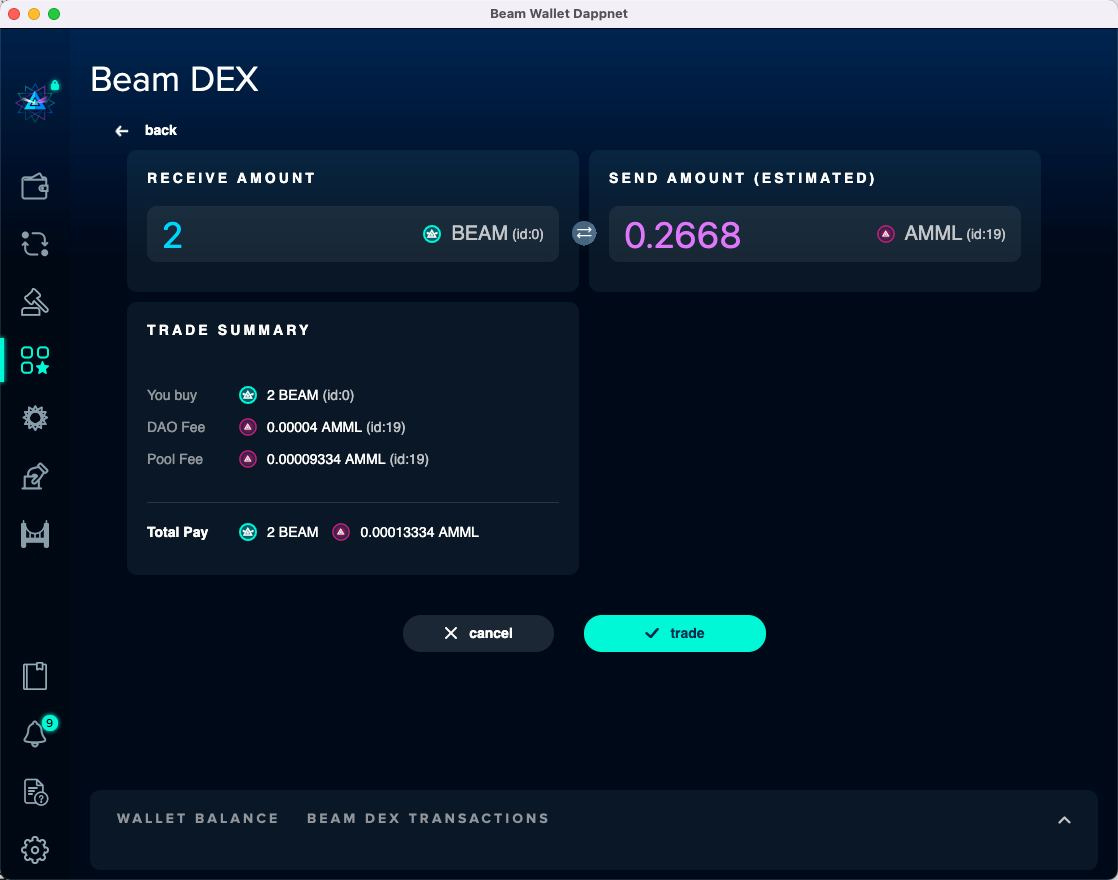Click the AMML icon in DAO Fee row
The height and width of the screenshot is (880, 1118).
(x=247, y=427)
